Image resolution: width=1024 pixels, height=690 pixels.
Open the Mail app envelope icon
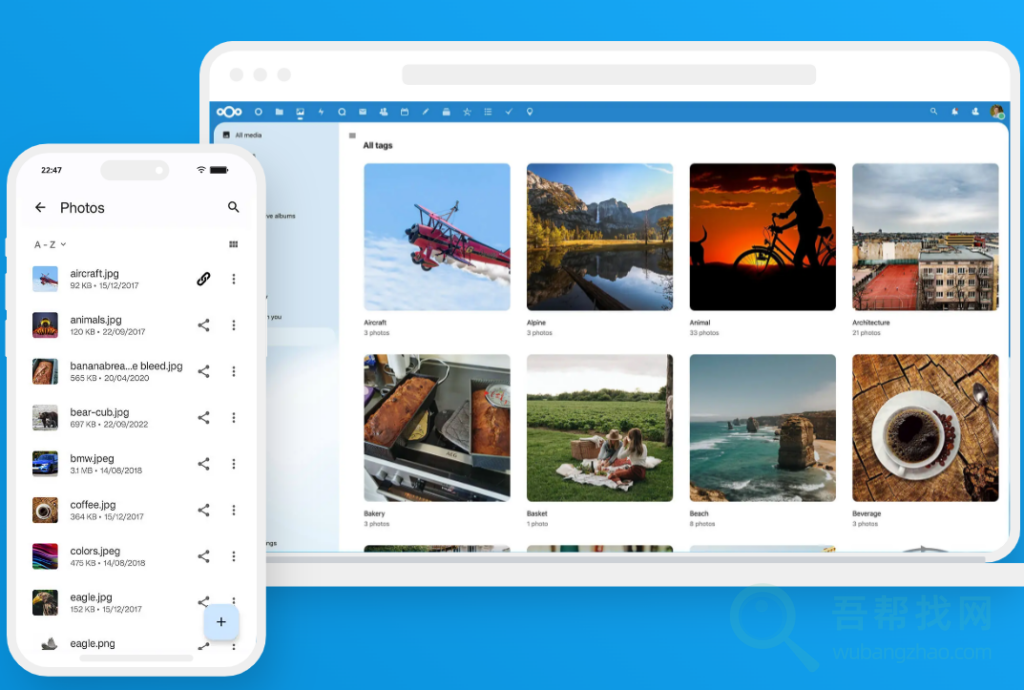pyautogui.click(x=363, y=112)
